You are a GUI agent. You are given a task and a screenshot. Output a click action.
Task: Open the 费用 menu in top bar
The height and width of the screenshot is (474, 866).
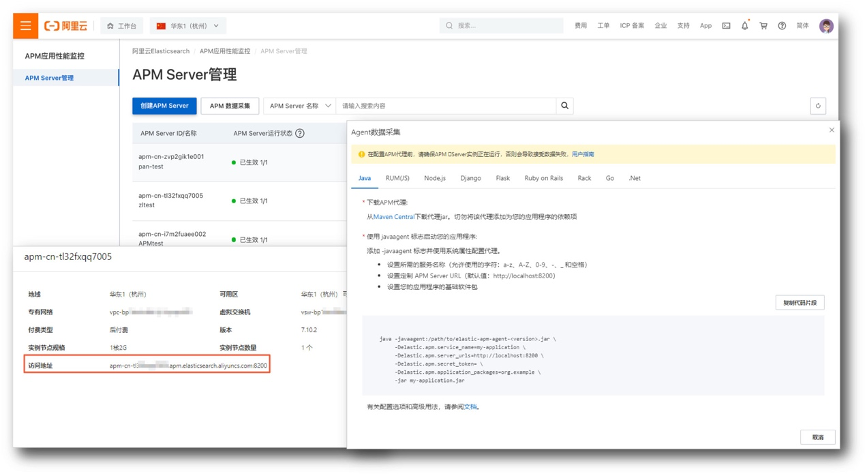580,25
